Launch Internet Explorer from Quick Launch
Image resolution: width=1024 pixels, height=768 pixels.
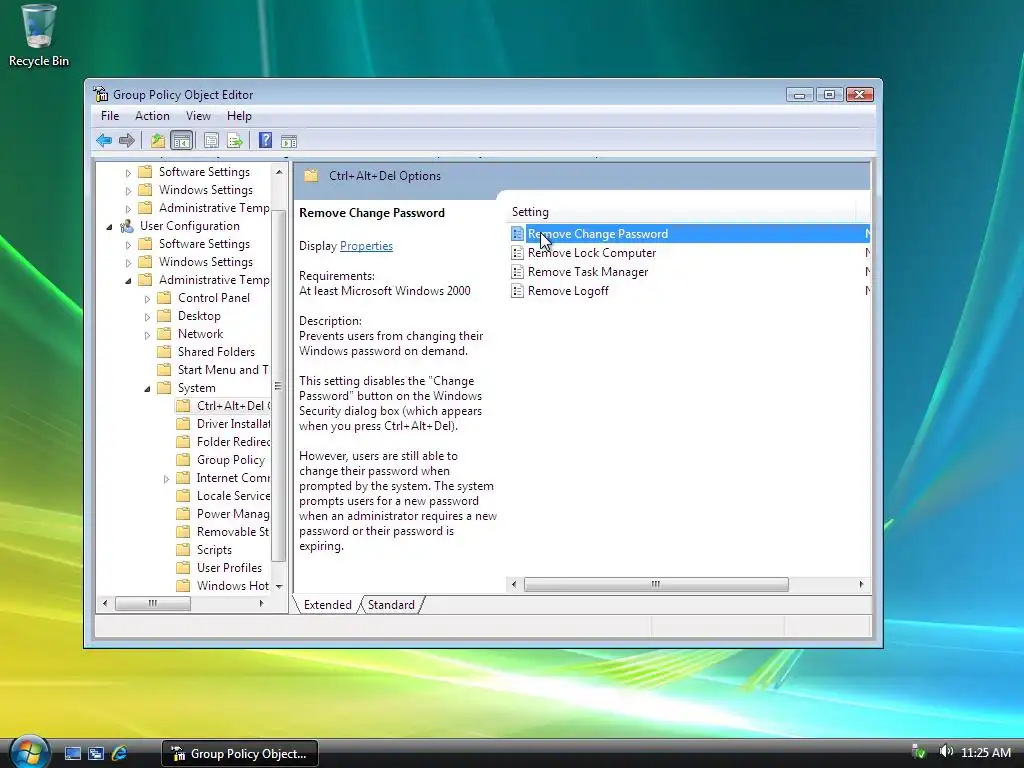[120, 754]
